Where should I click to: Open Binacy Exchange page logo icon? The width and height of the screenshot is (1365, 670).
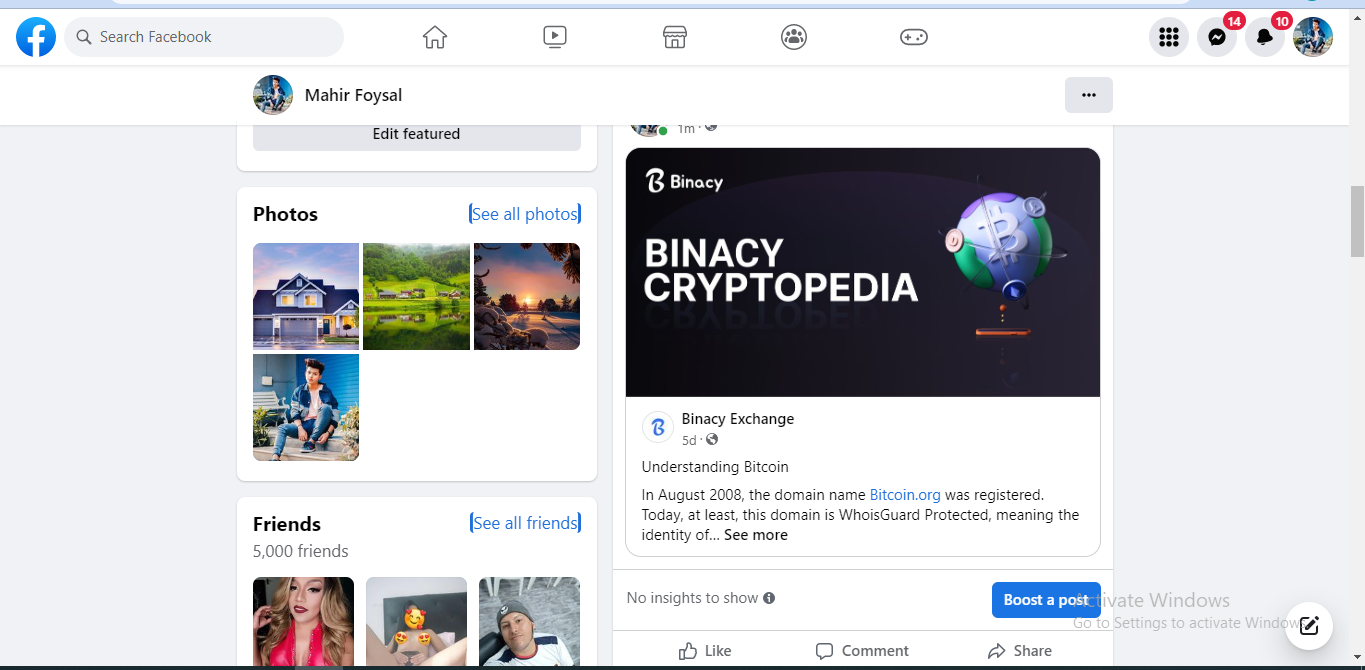pos(658,428)
